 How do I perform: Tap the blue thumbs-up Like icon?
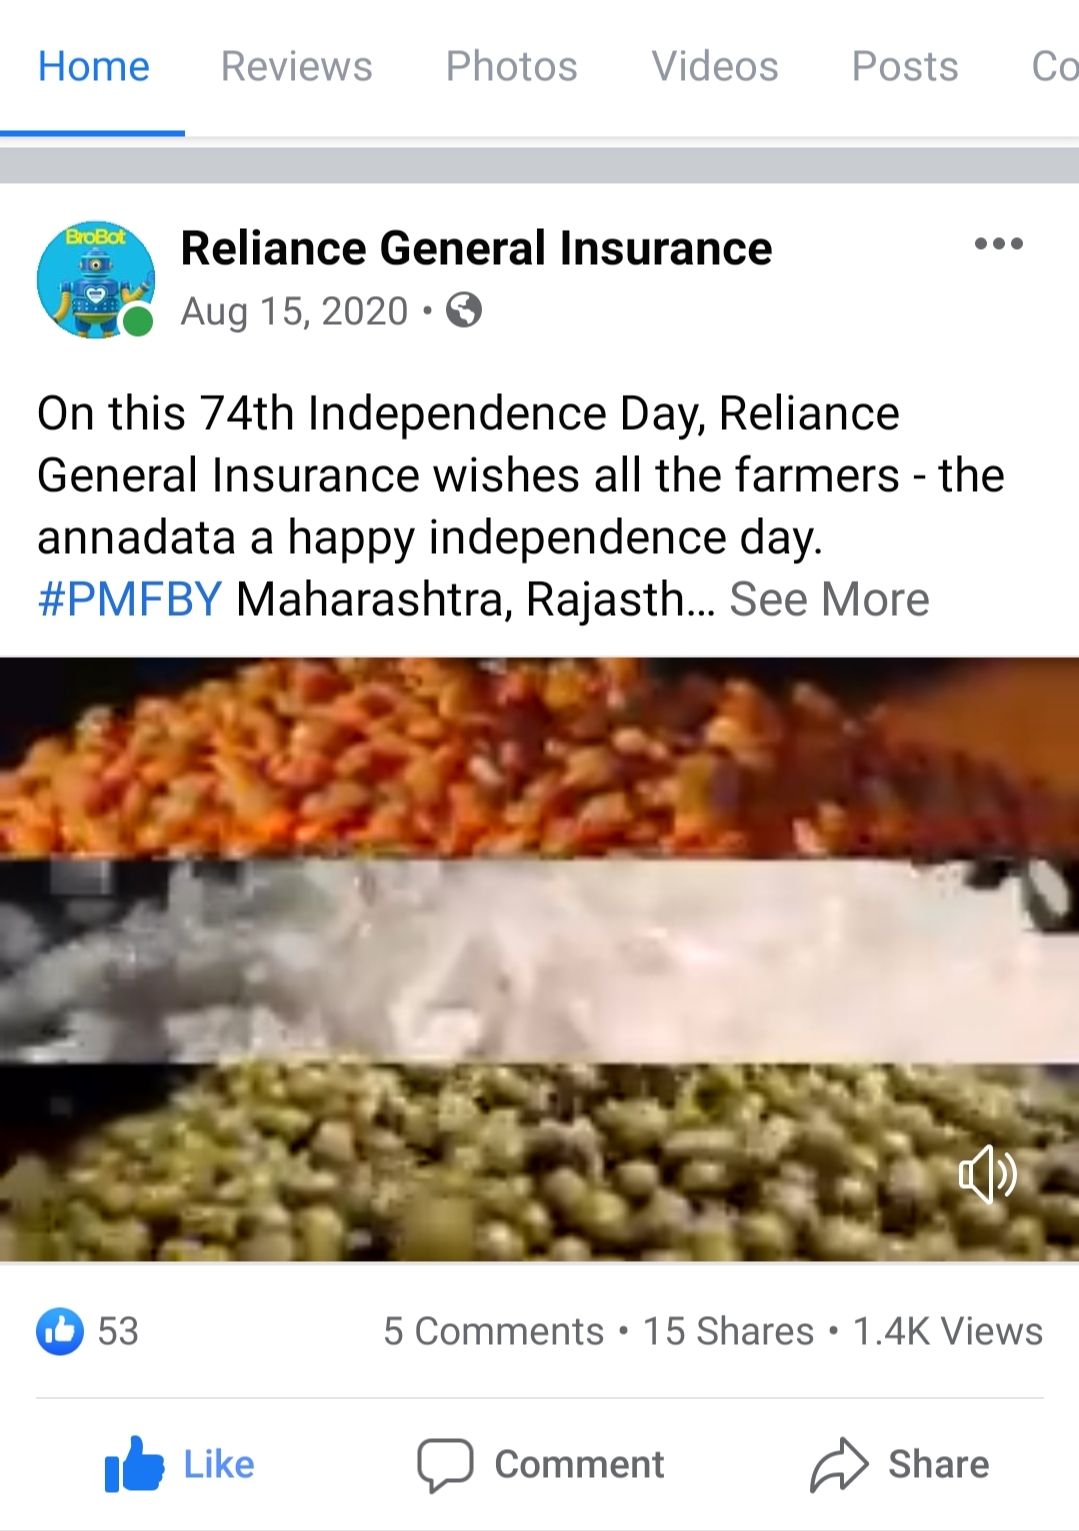point(134,1465)
